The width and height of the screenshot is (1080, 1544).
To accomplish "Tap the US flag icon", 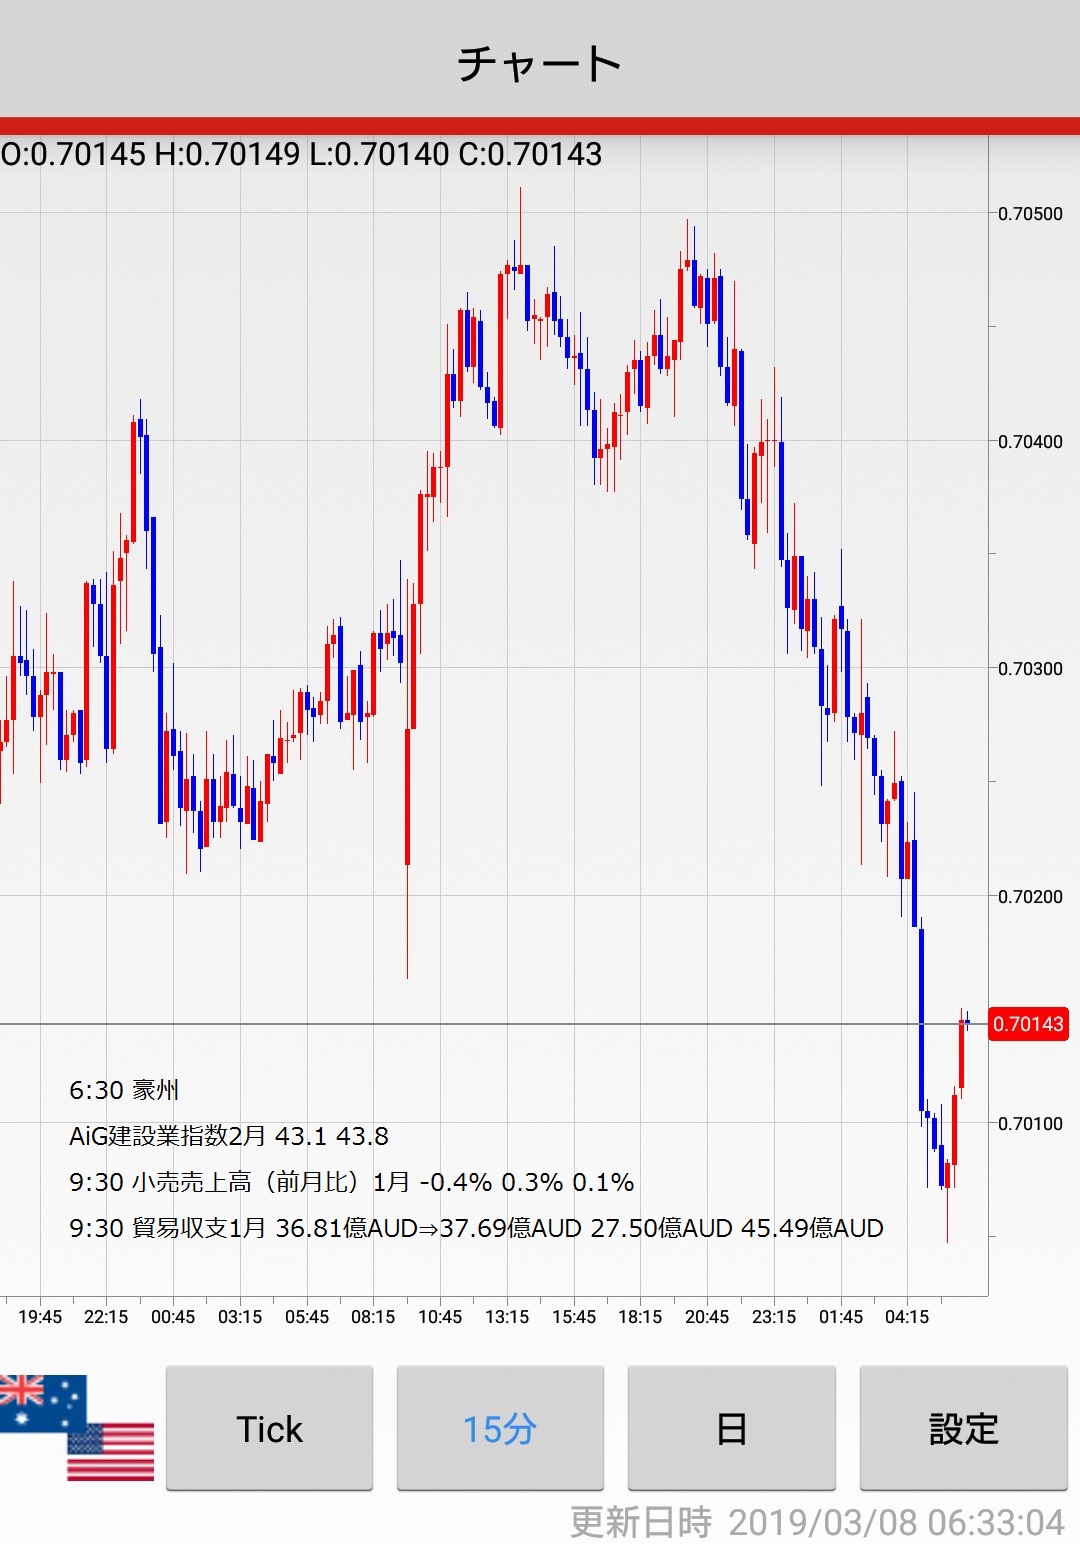I will click(x=112, y=1451).
